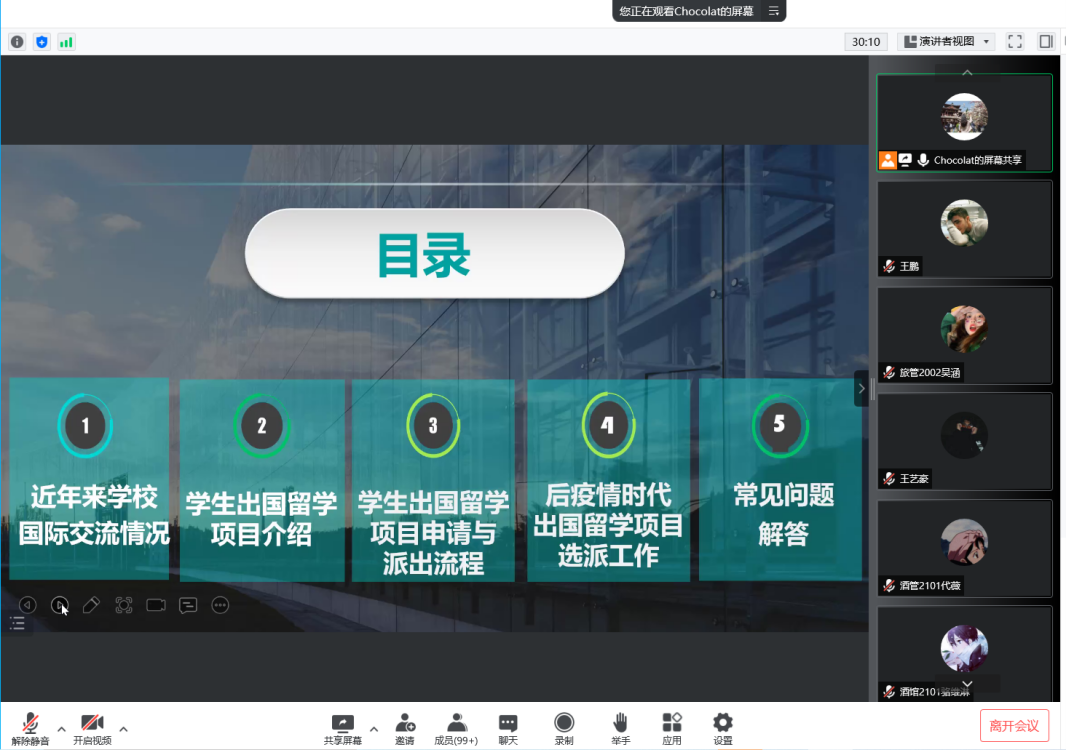Viewport: 1066px width, 750px height.
Task: Select the pen tool on the slide toolbar
Action: [91, 605]
